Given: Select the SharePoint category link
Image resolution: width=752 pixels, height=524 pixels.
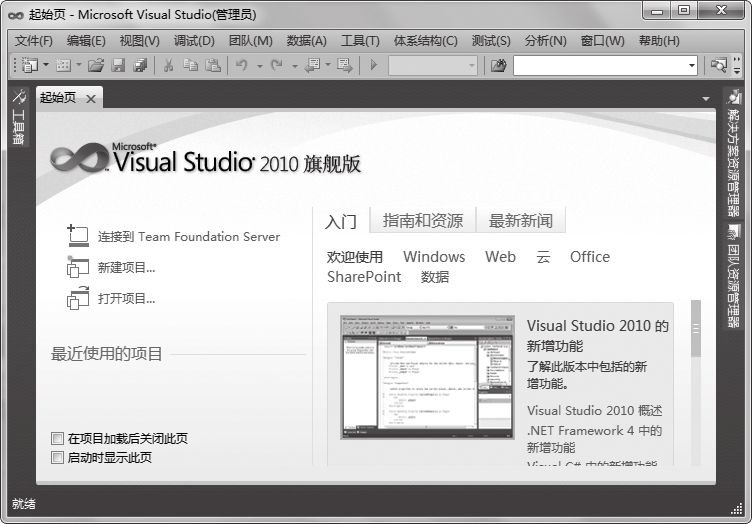Looking at the screenshot, I should tap(364, 277).
